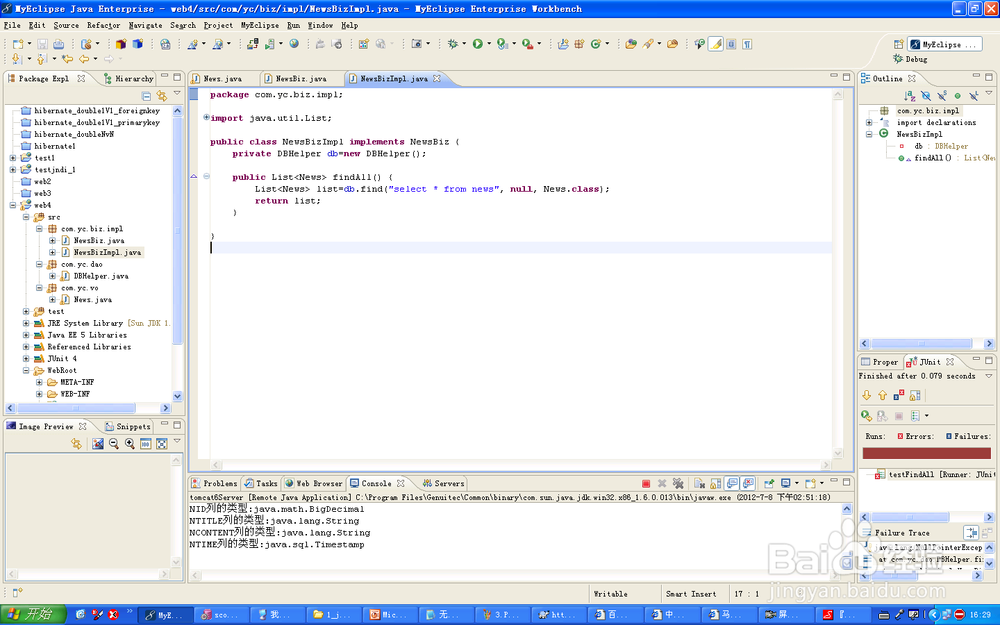Collapse the web4 project node
This screenshot has height=625, width=1000.
13,205
